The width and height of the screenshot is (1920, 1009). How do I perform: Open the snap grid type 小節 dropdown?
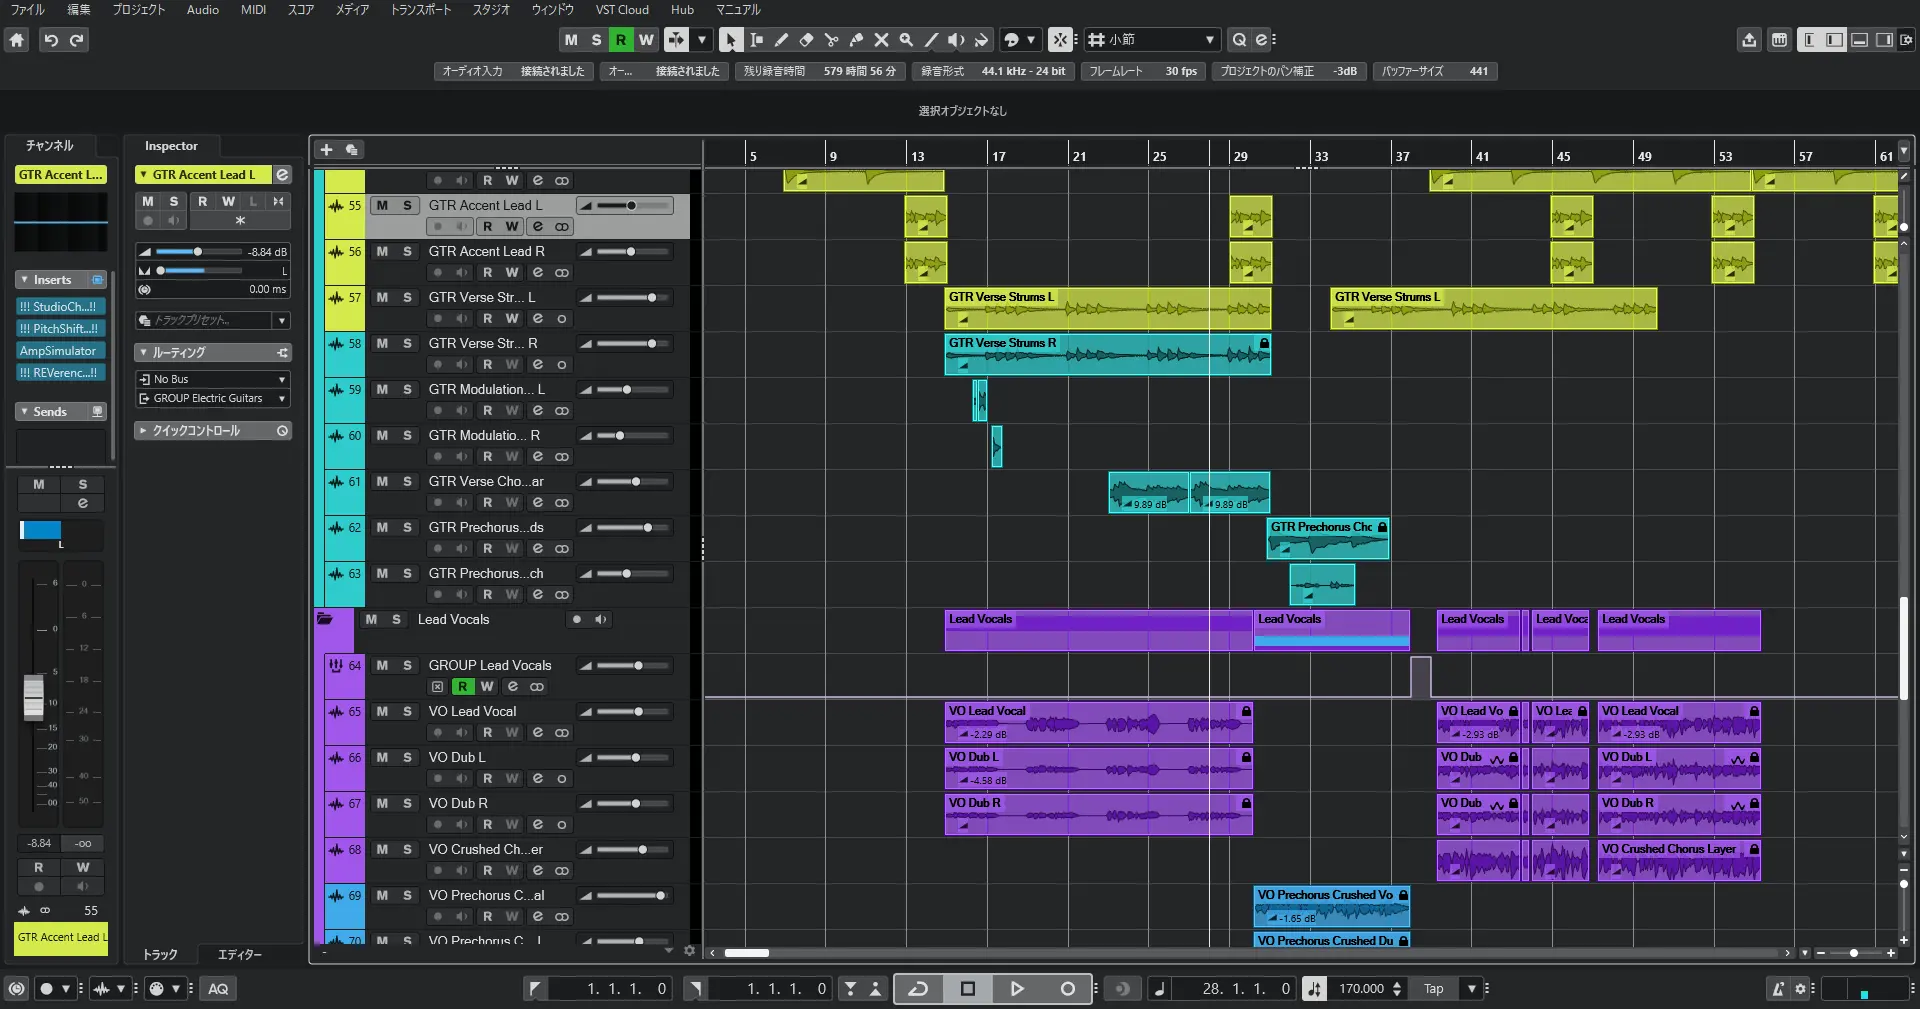[1153, 40]
